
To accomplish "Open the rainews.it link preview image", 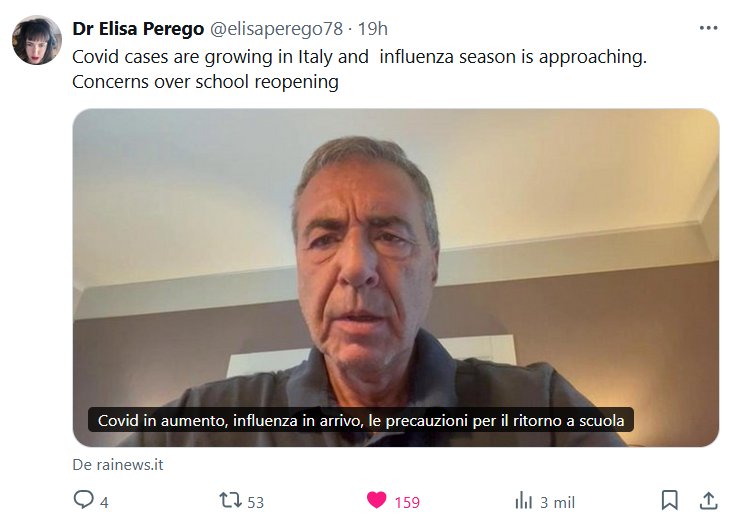I will (x=396, y=278).
